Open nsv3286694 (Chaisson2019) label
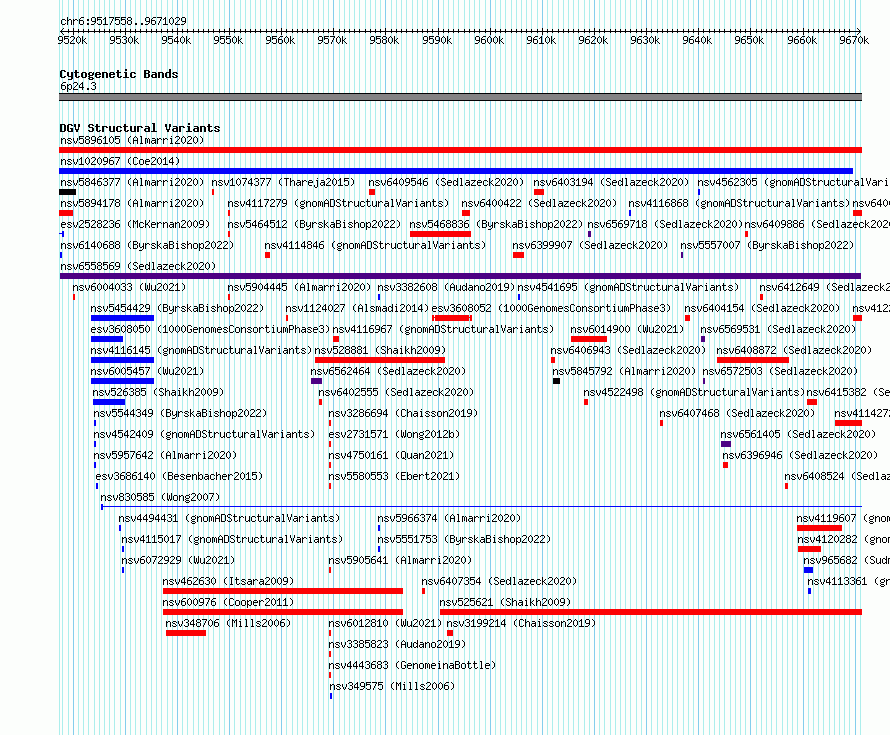Image resolution: width=890 pixels, height=735 pixels. coord(403,413)
